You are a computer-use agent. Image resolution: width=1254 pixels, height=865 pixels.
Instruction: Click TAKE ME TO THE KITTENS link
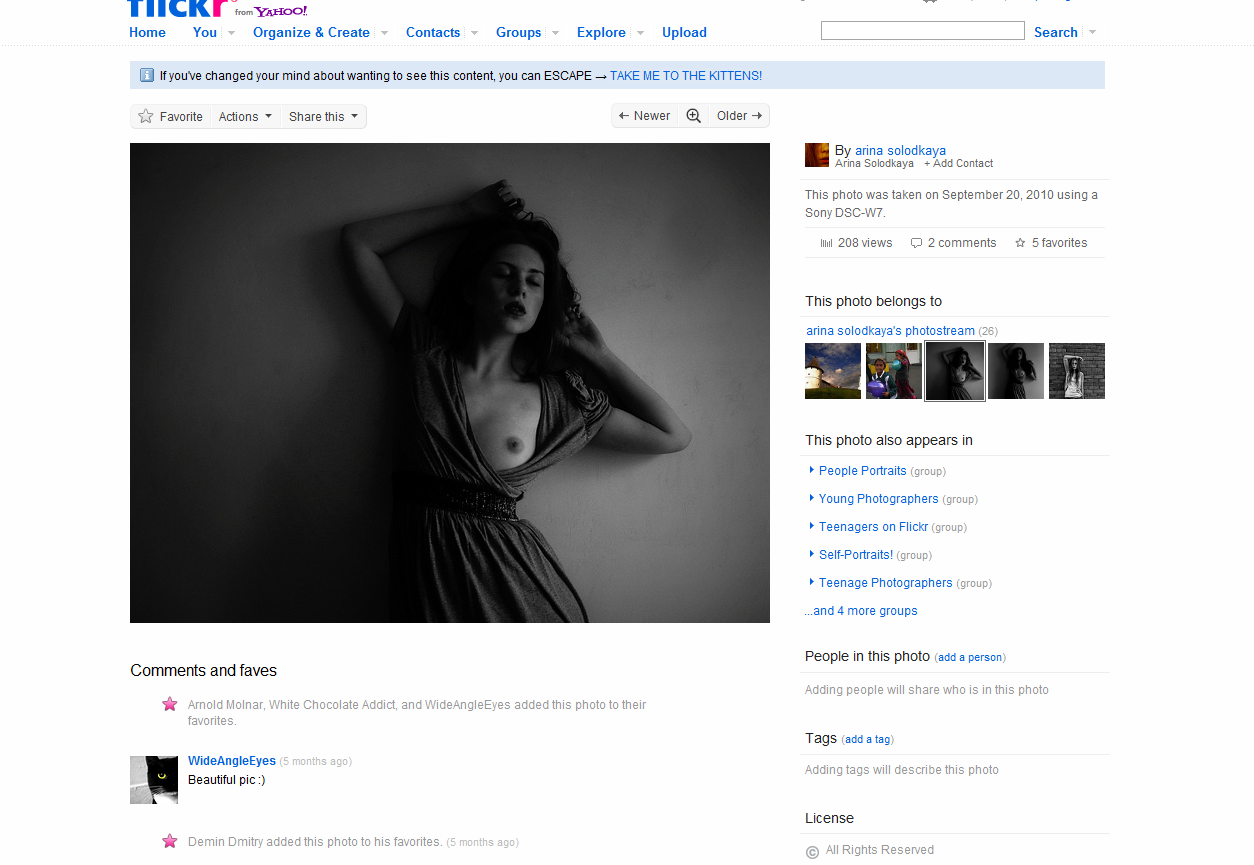click(x=686, y=76)
